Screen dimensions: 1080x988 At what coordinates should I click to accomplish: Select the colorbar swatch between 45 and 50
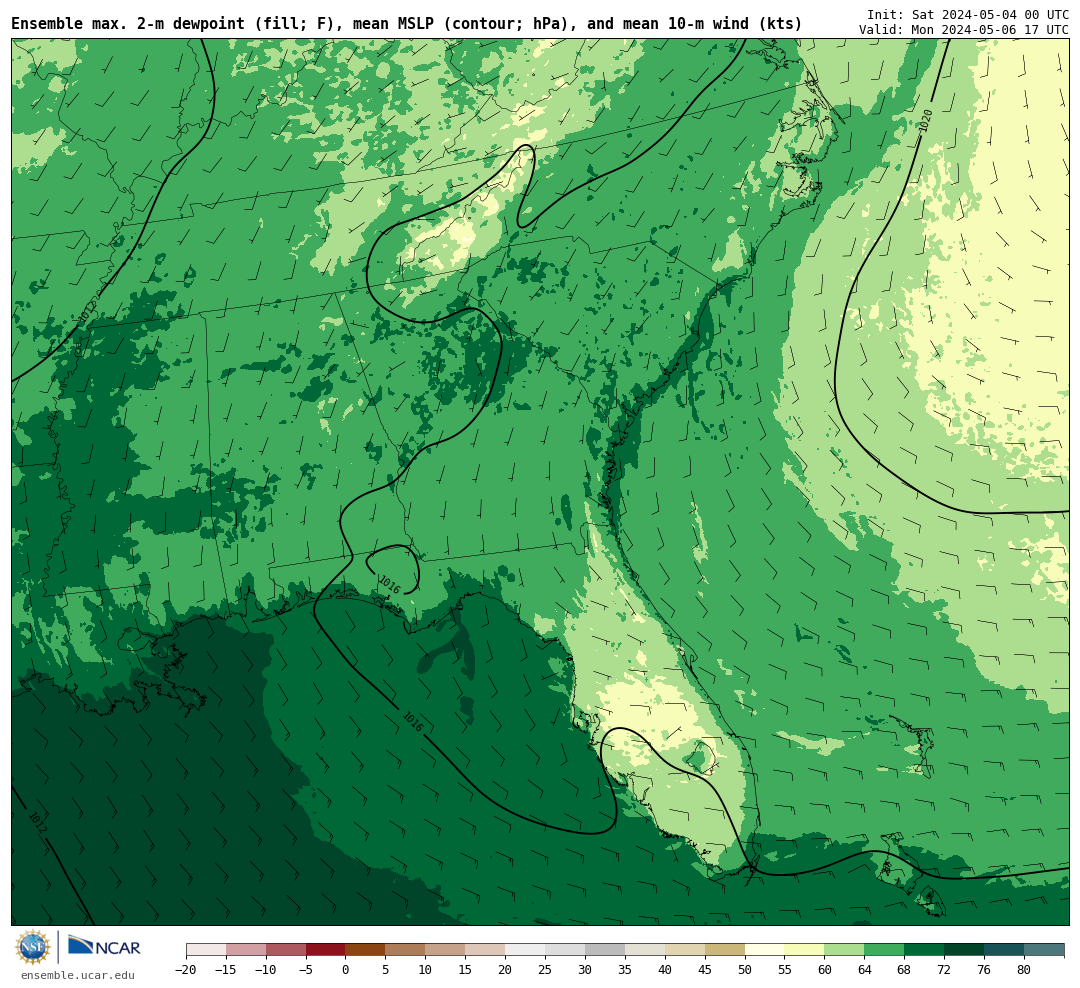(x=725, y=950)
